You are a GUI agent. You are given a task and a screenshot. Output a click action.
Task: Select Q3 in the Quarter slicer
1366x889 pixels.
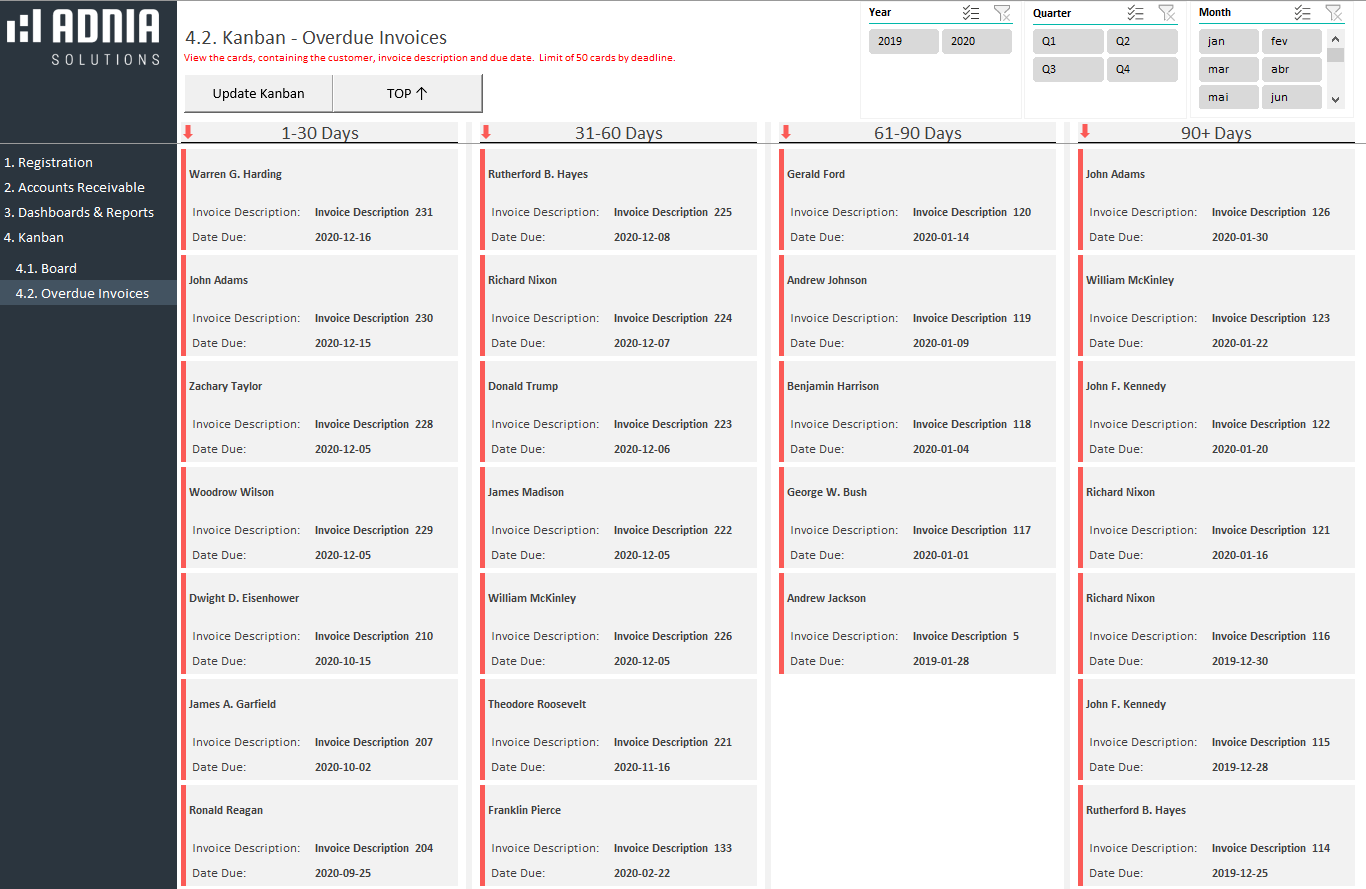[1067, 70]
